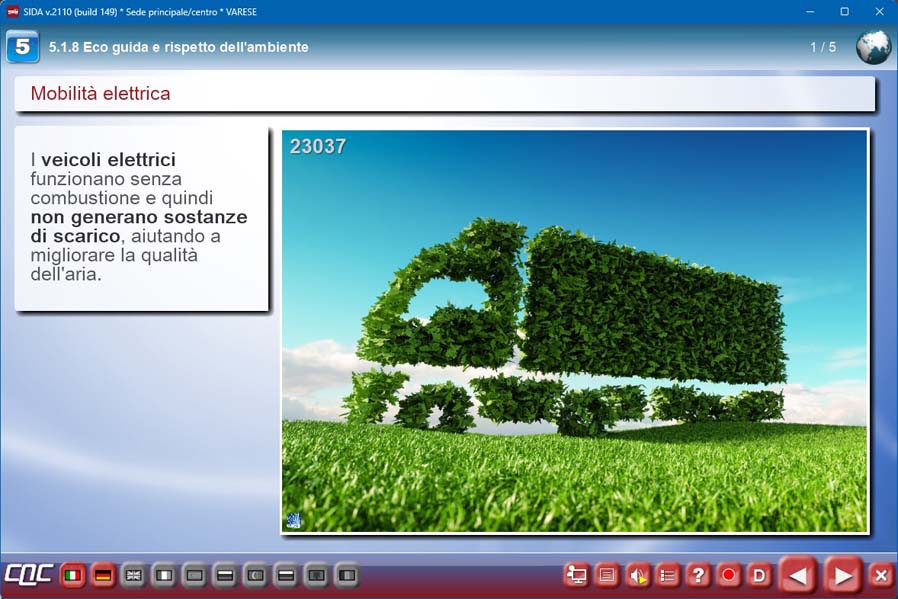Enable the UK flag language button

133,575
